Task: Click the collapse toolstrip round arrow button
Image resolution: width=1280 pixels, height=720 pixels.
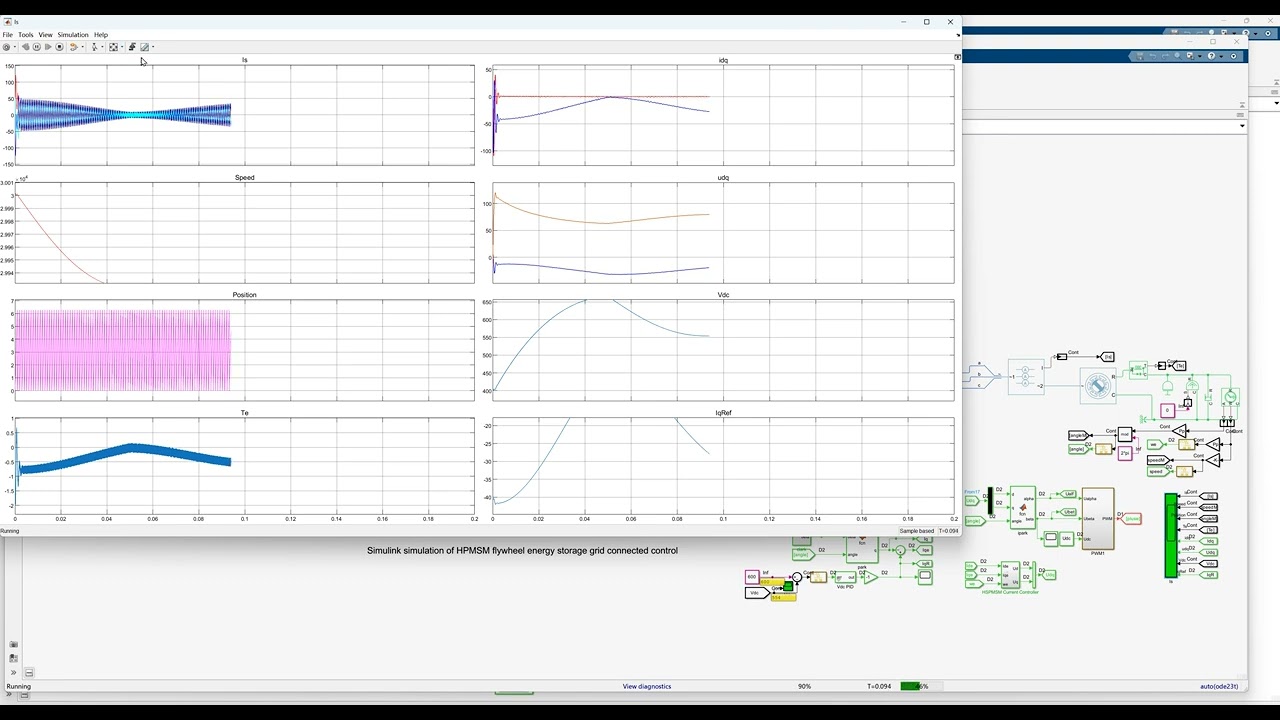Action: click(x=1233, y=56)
